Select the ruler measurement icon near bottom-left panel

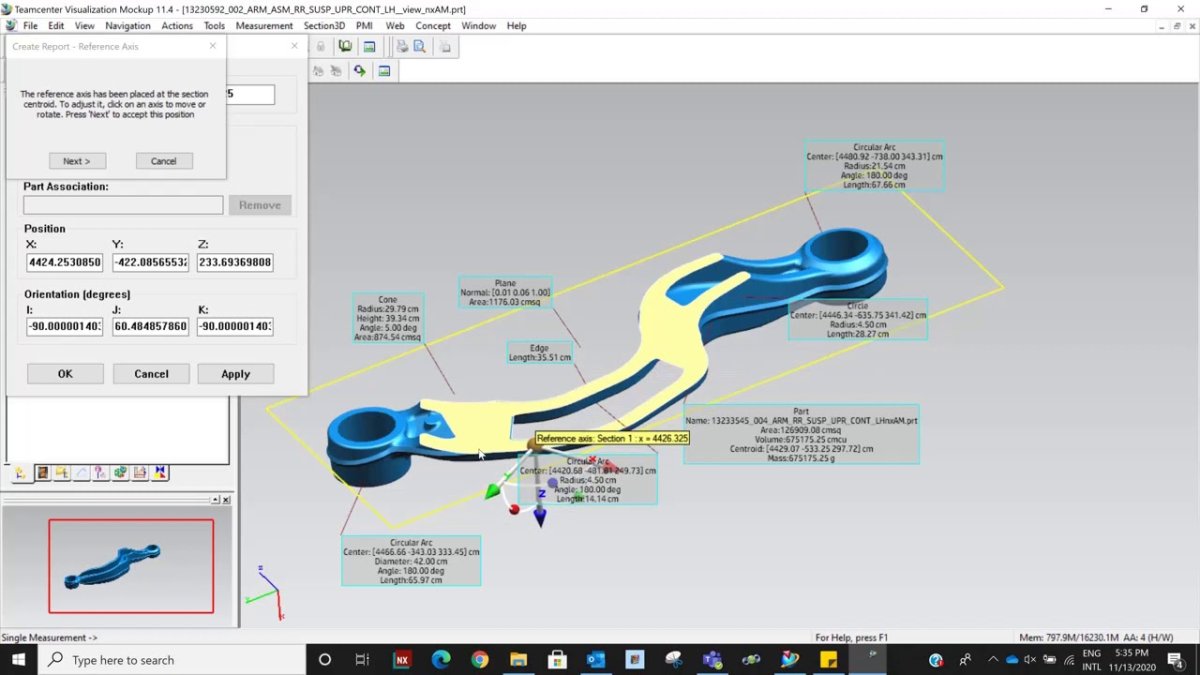coord(140,472)
